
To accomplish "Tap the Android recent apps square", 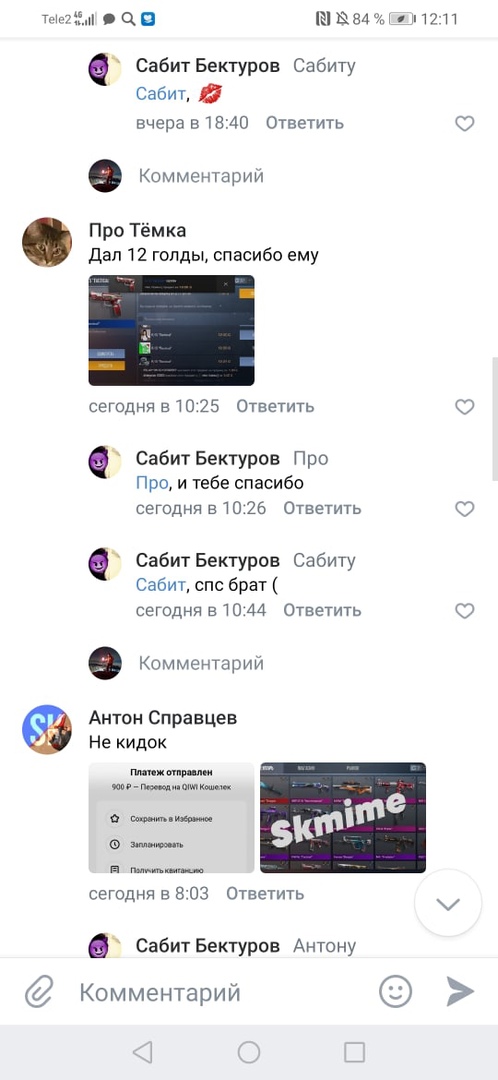I will [354, 1052].
